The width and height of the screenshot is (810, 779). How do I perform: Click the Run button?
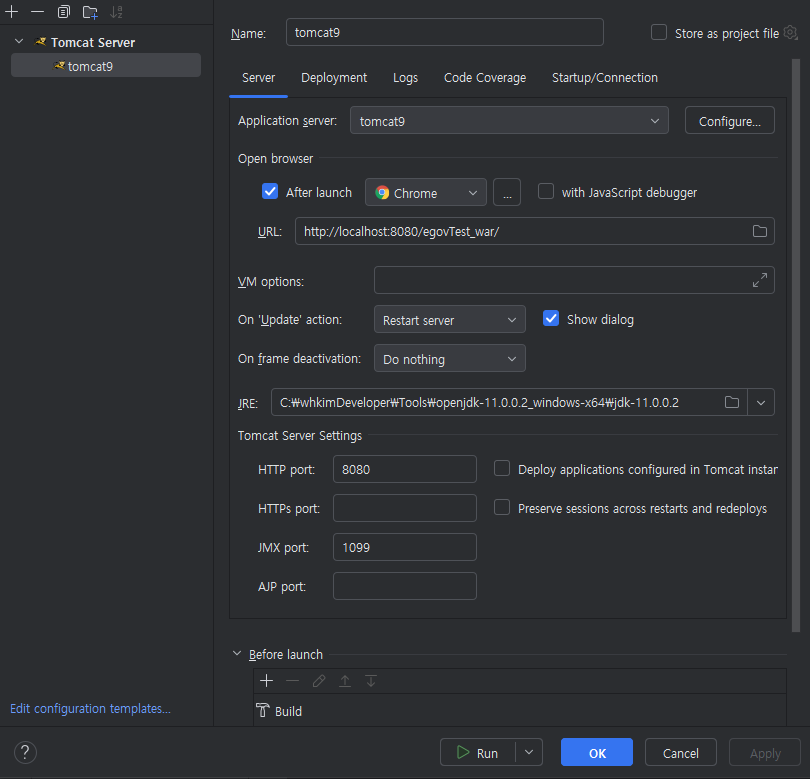point(478,752)
